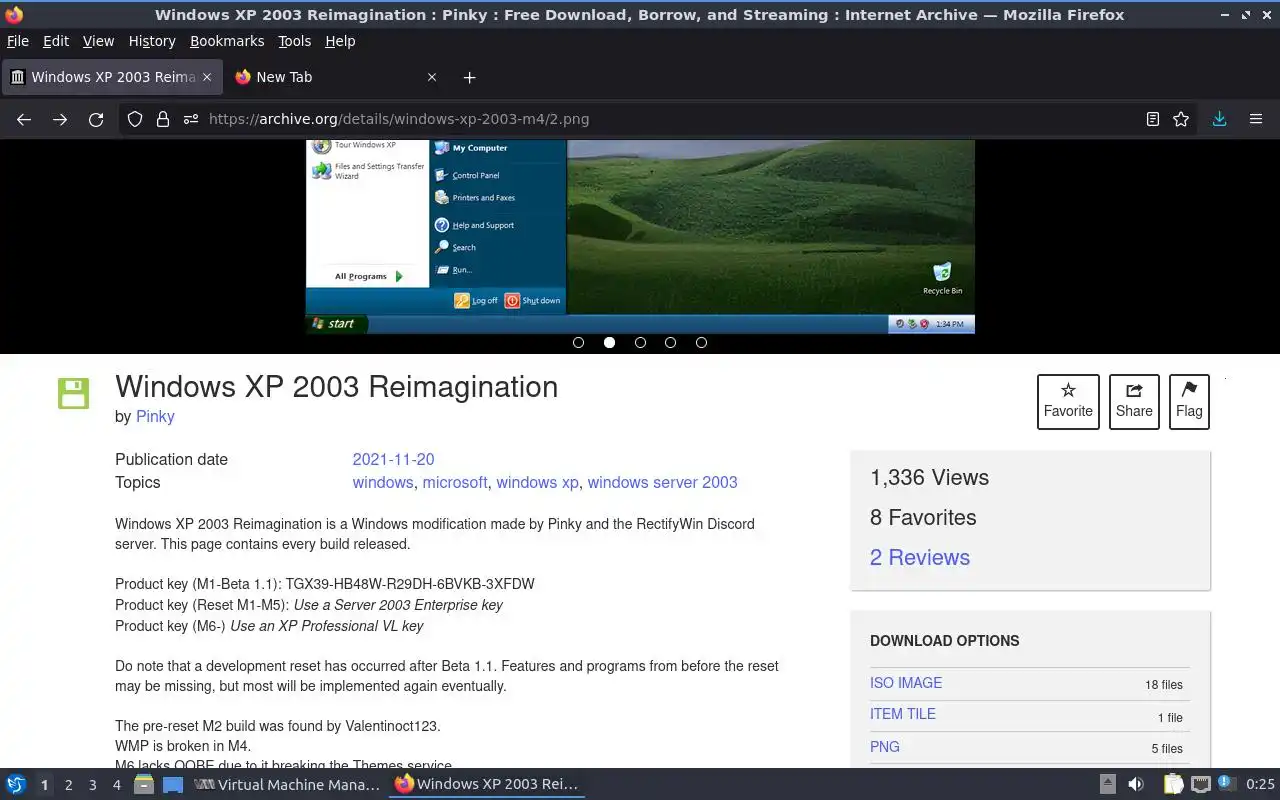Click the Windows XP screenshot preview image

(640, 236)
